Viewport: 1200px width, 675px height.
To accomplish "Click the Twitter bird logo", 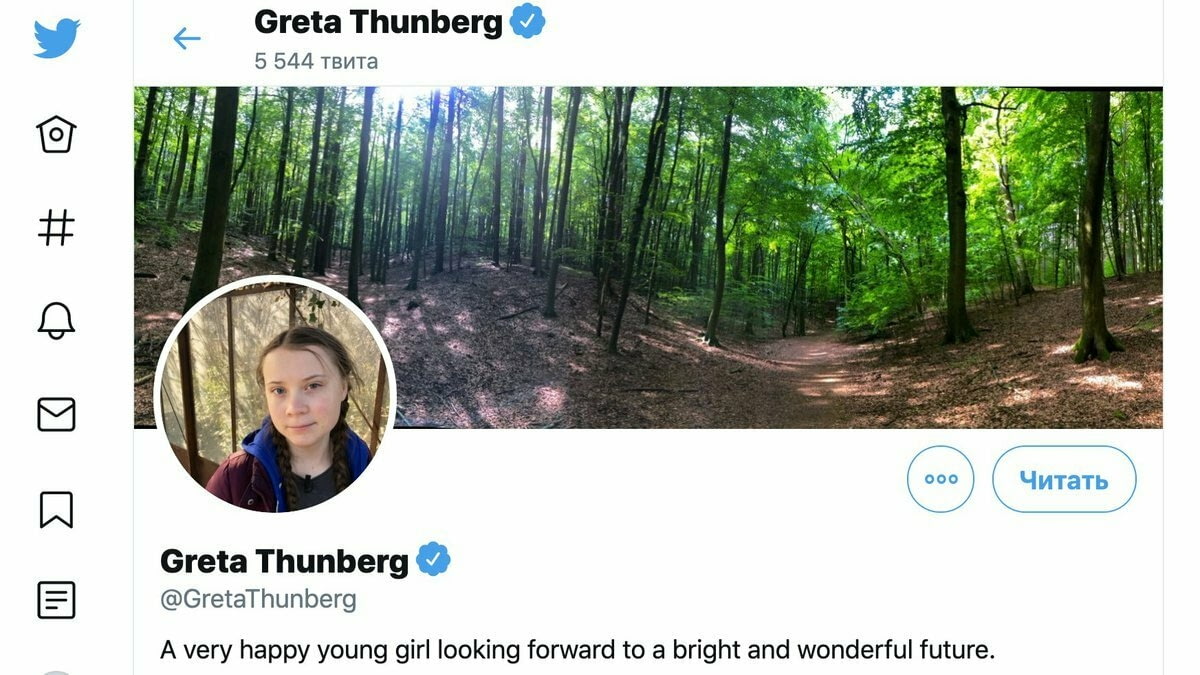I will point(56,39).
